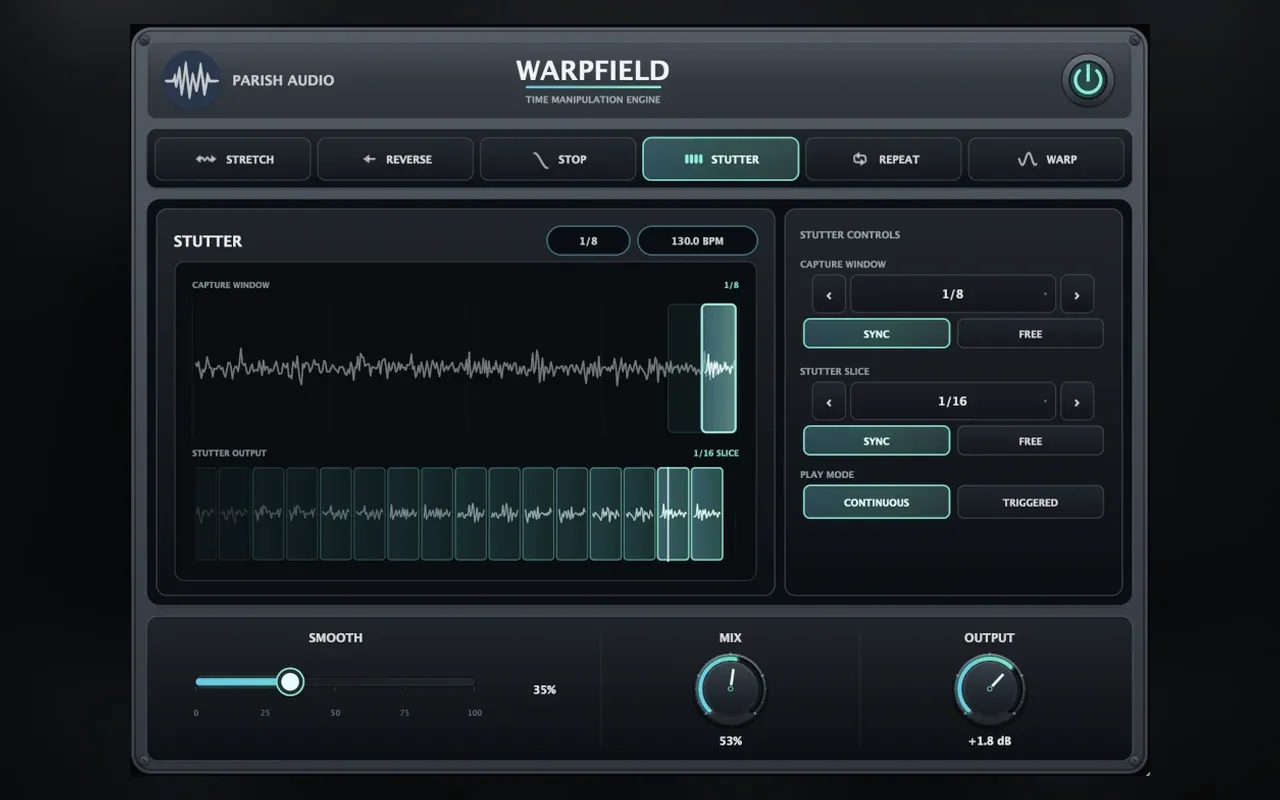
Task: Enable Sync for the Stutter Slice
Action: coord(877,441)
